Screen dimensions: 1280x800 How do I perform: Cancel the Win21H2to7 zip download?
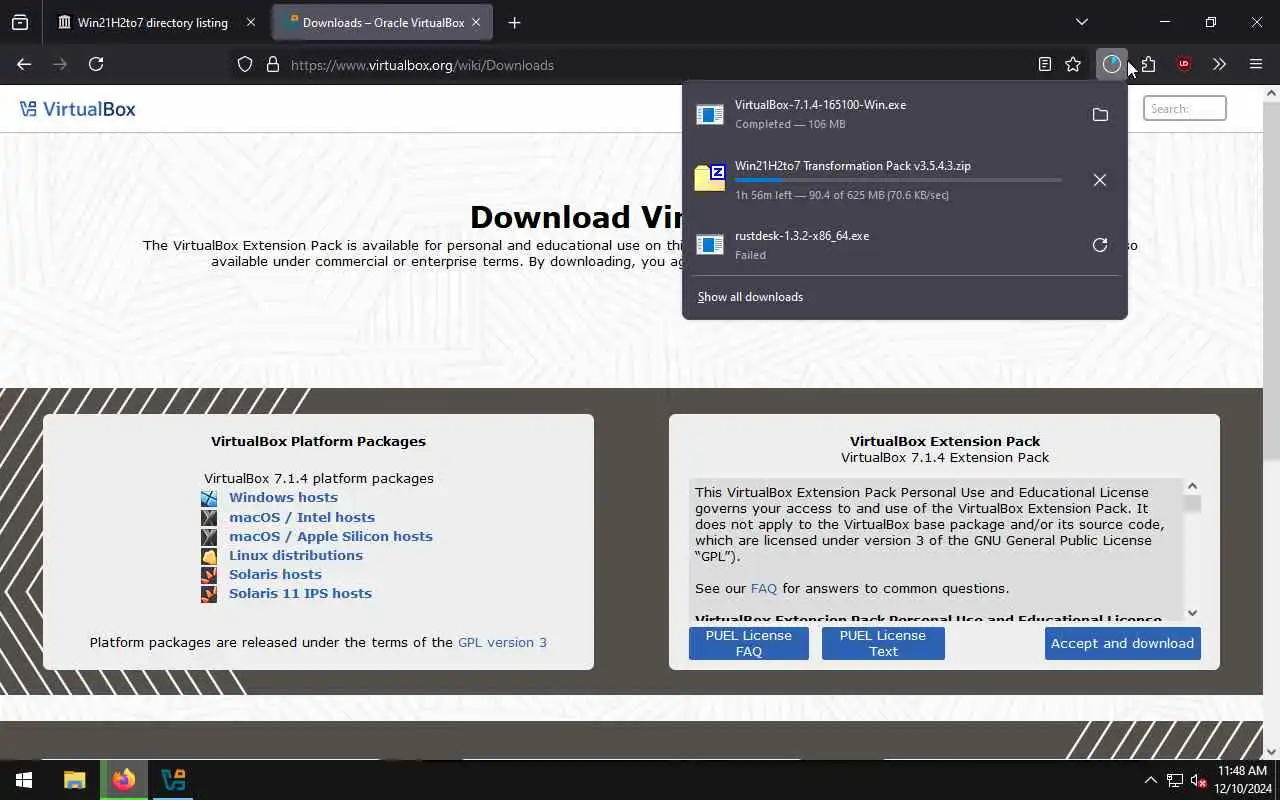1100,180
